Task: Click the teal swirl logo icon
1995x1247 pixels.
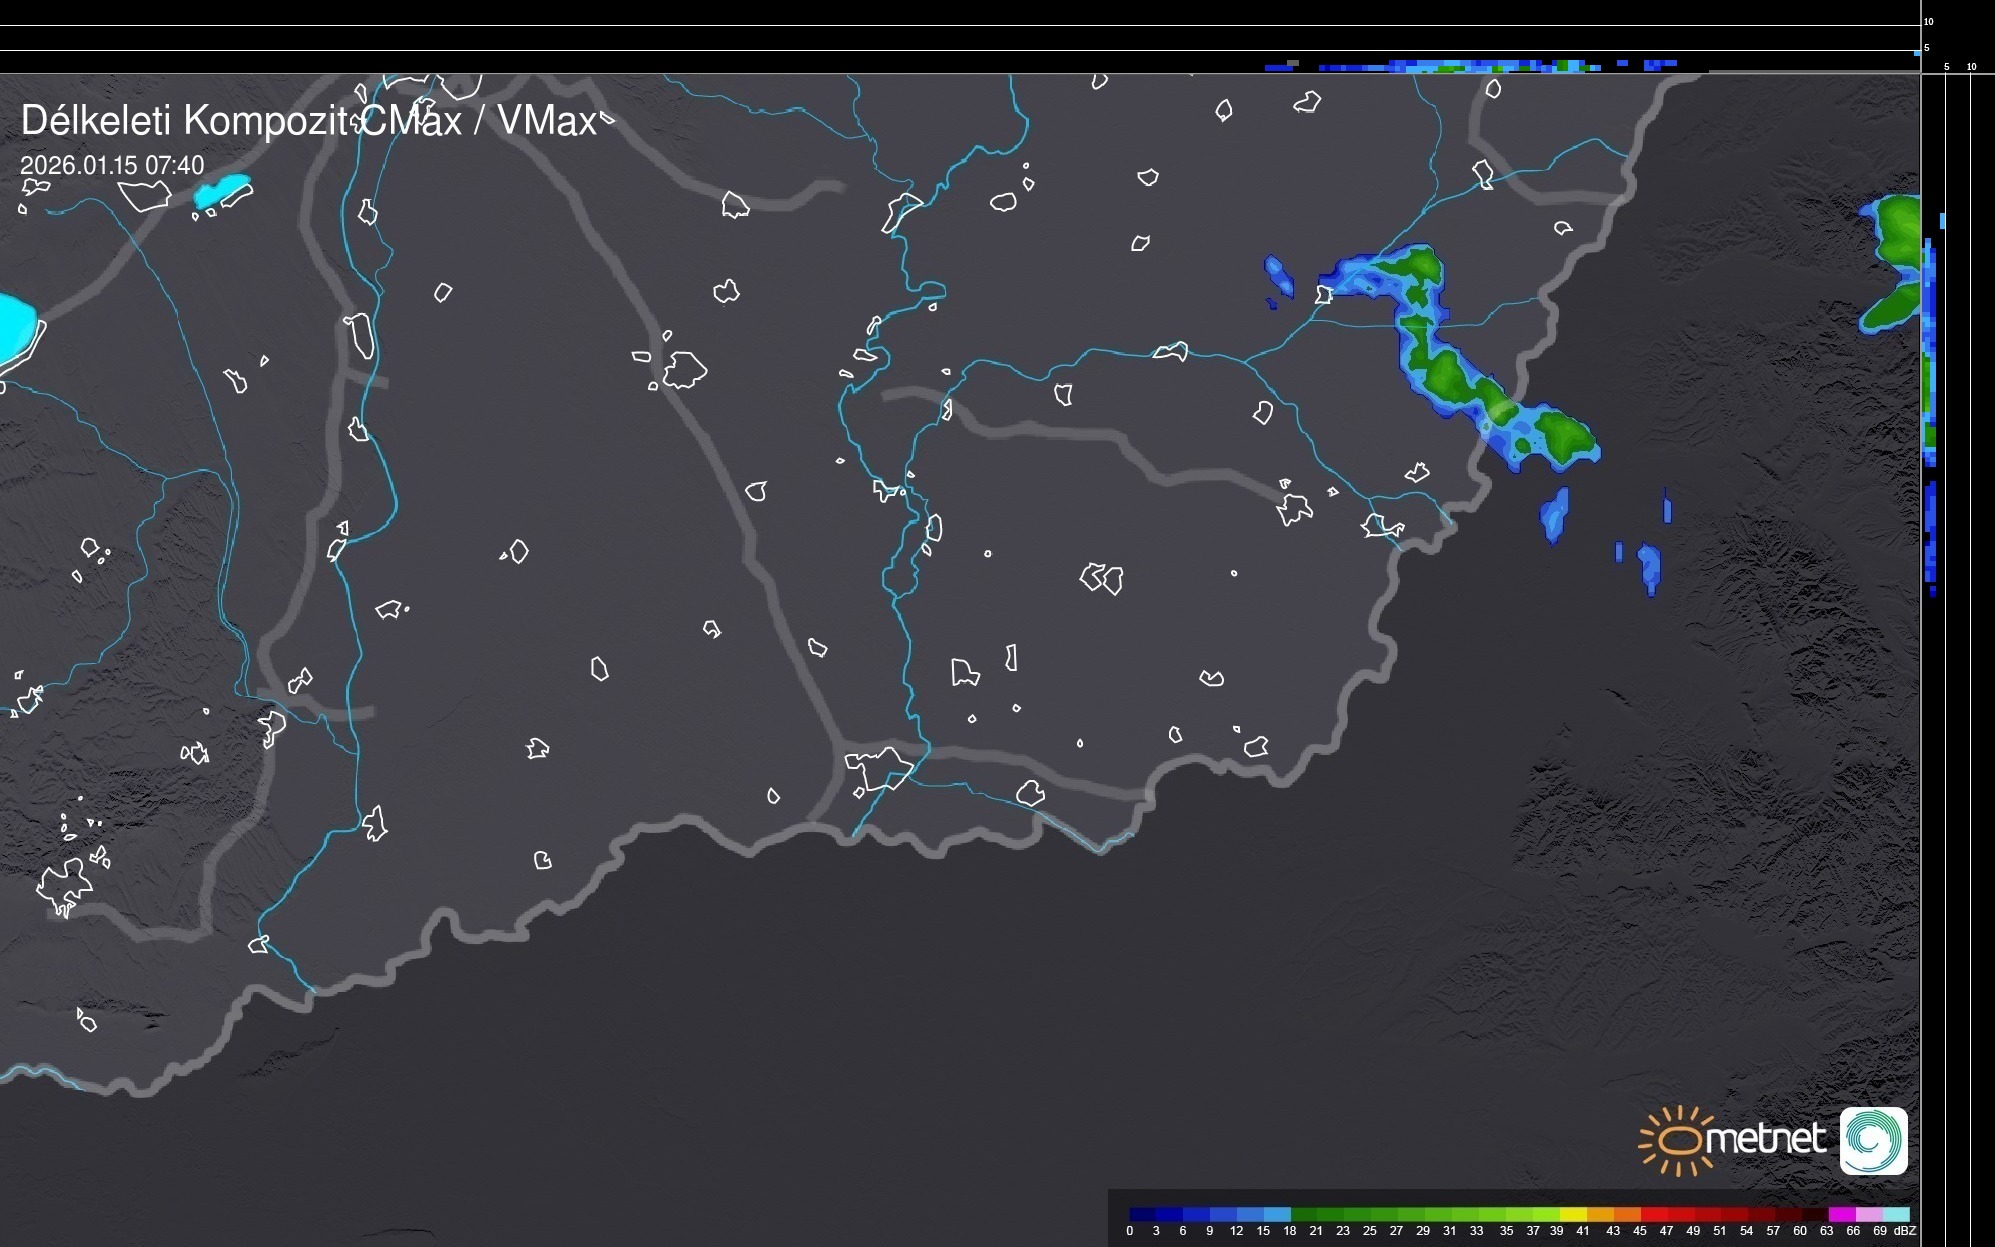Action: coord(1873,1140)
